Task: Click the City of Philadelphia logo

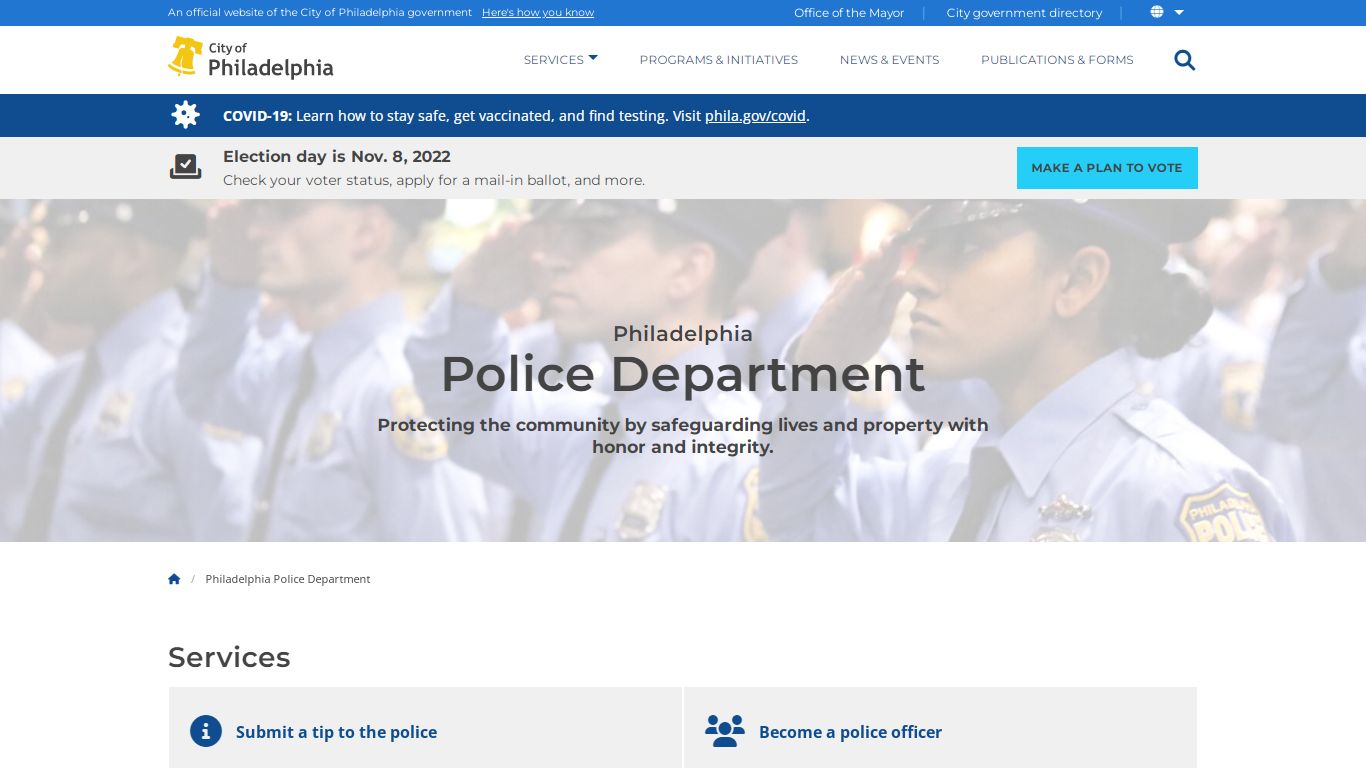Action: [x=250, y=58]
